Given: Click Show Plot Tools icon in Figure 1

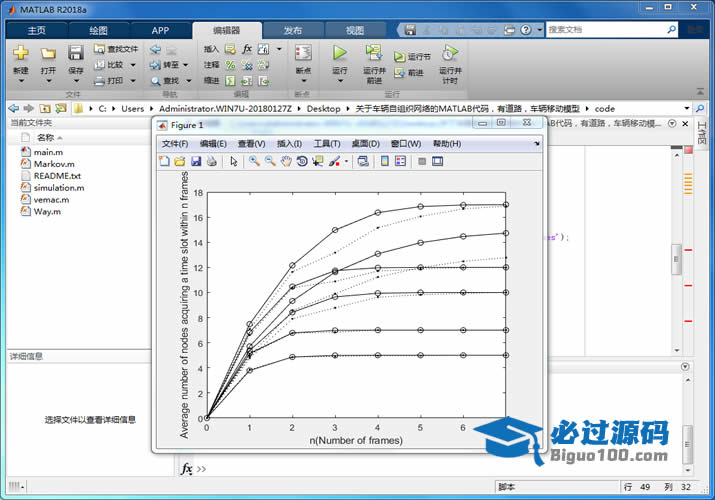Looking at the screenshot, I should 437,161.
